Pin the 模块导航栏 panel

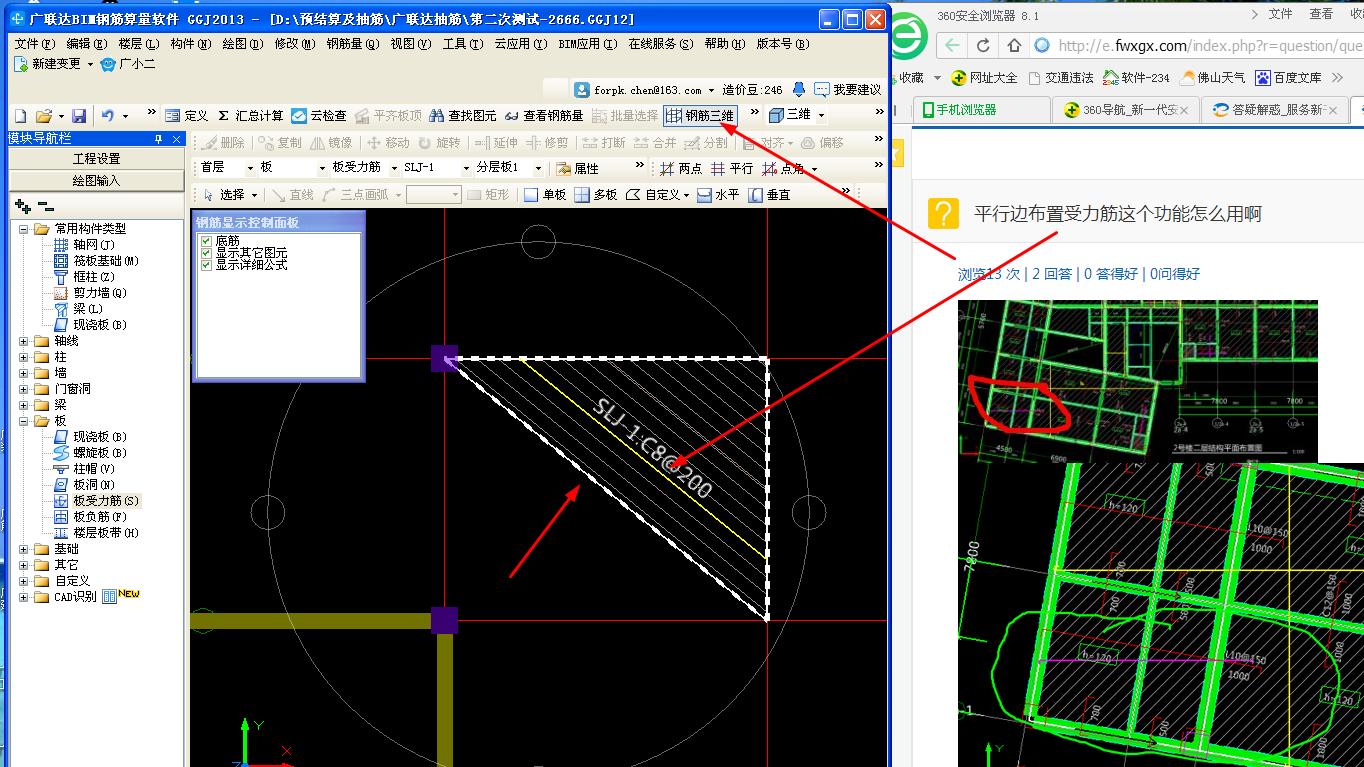point(158,139)
